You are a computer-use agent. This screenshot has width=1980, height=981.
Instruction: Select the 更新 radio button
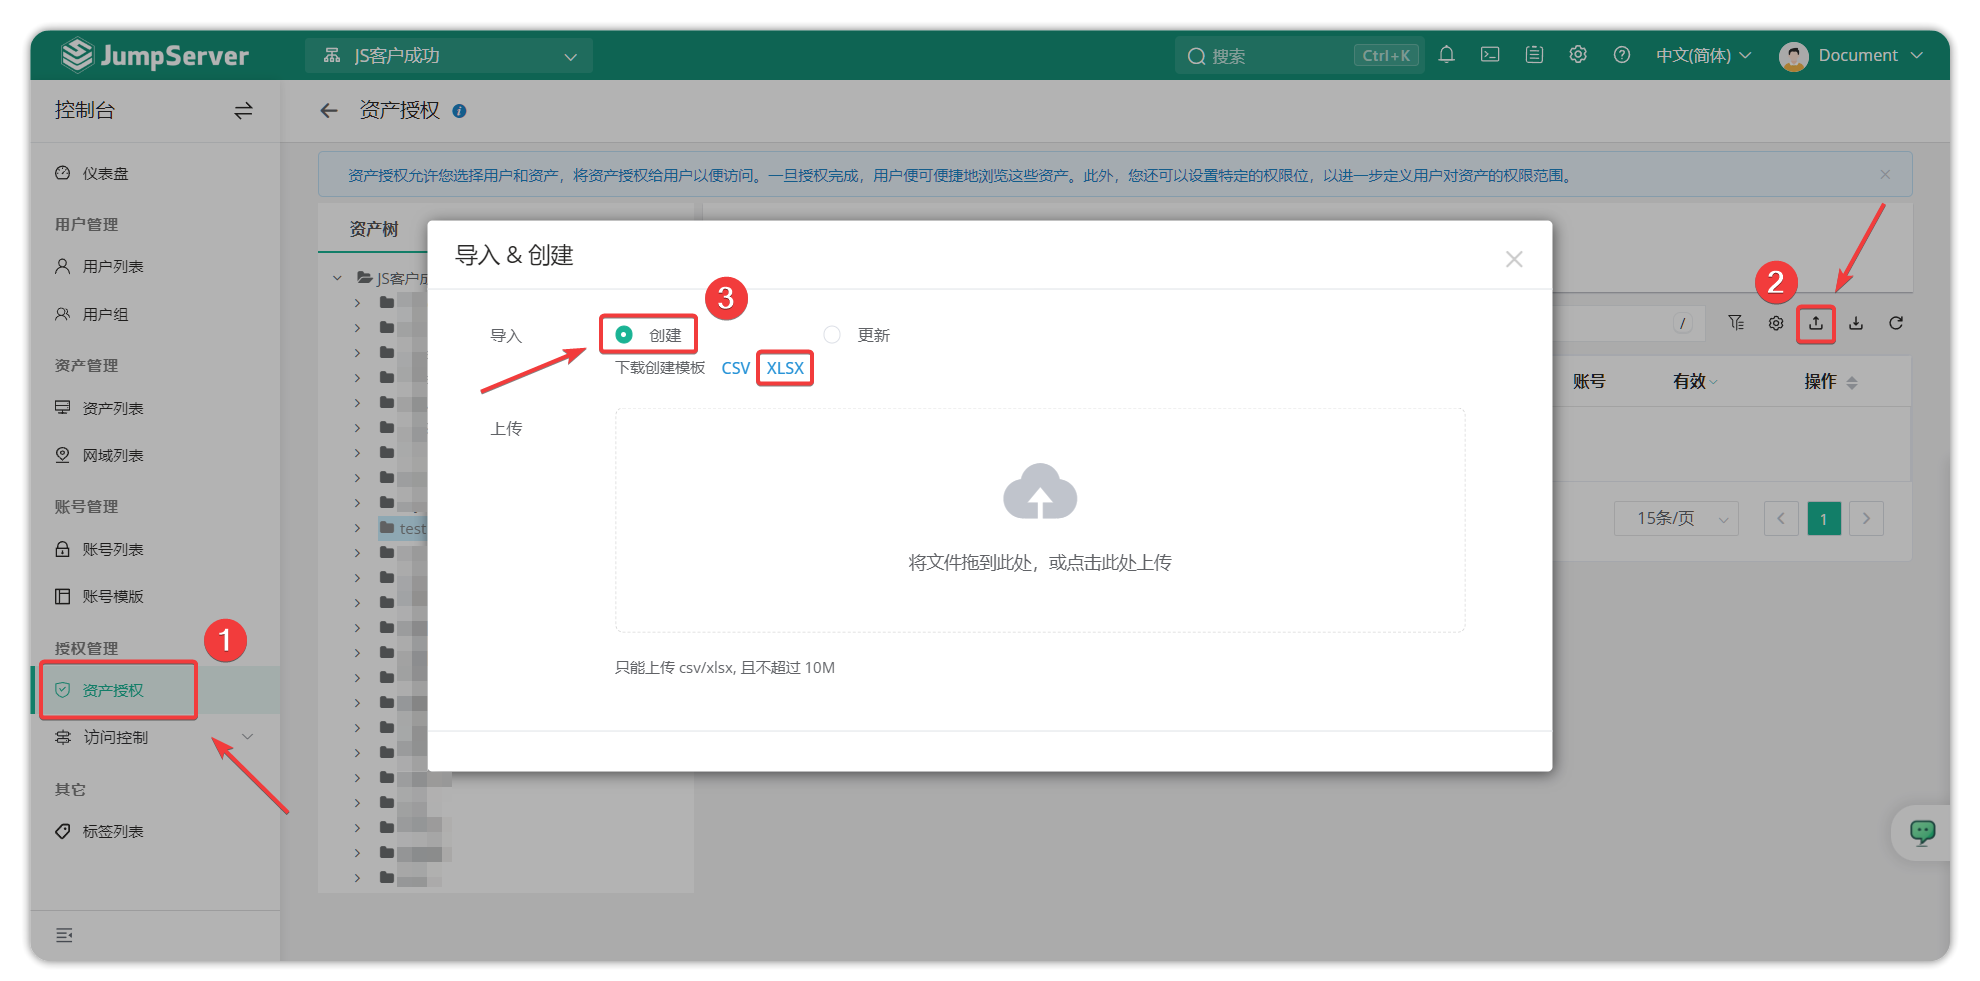832,334
